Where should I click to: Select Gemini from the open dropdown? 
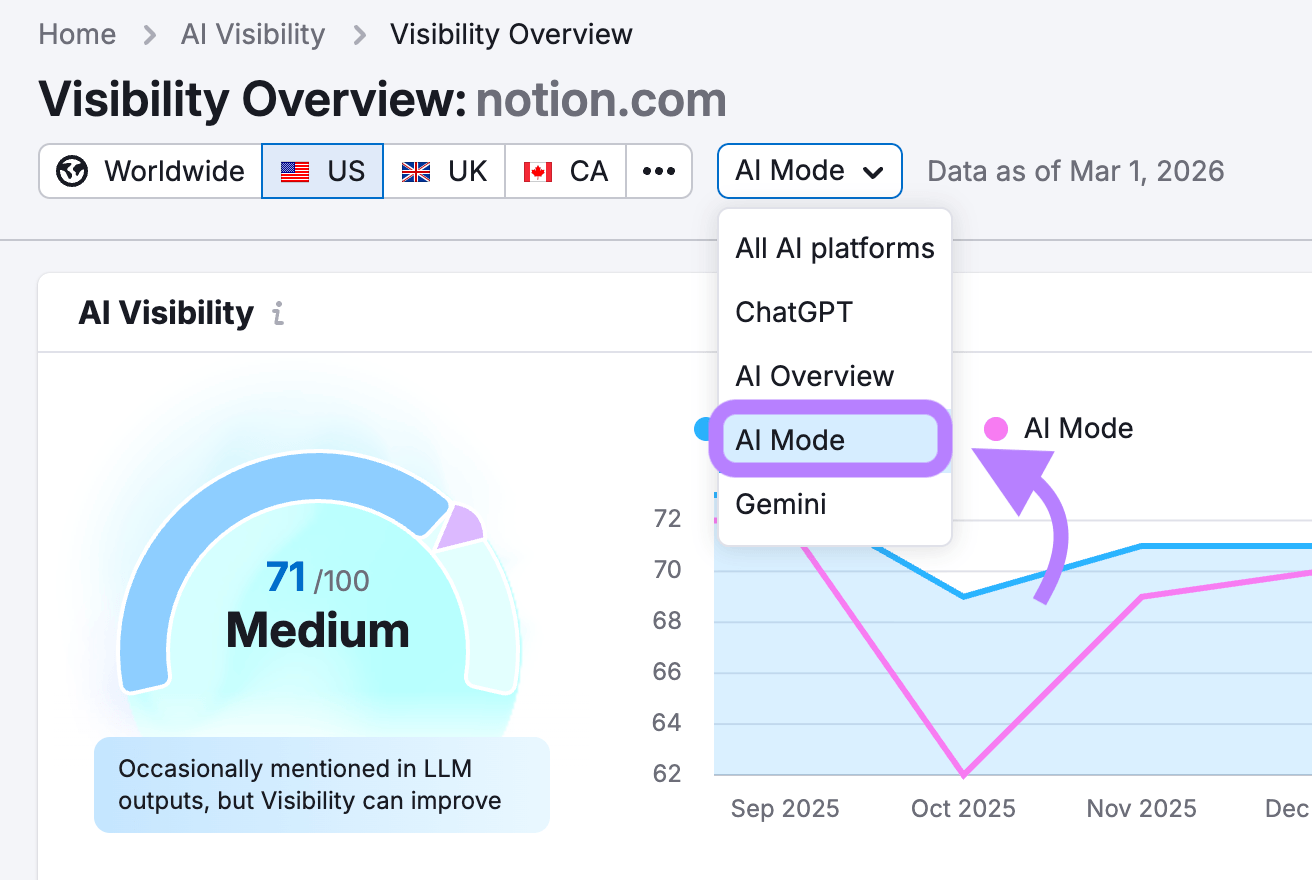[781, 504]
